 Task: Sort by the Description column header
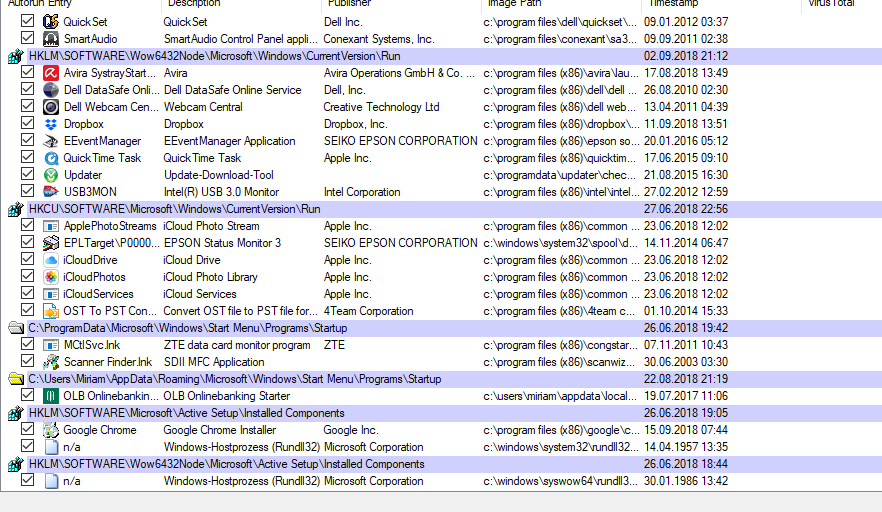[x=241, y=4]
